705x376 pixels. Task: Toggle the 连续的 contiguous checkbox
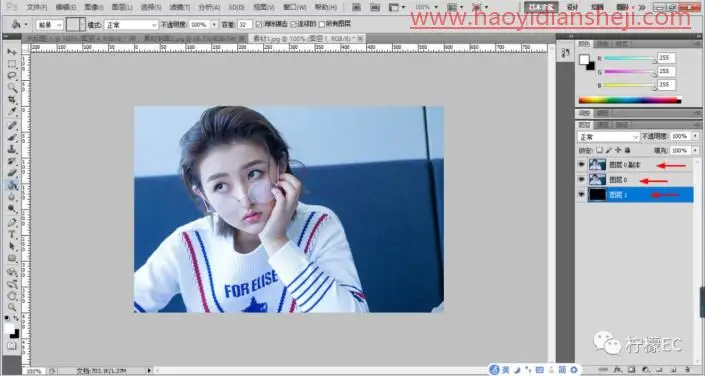[293, 24]
